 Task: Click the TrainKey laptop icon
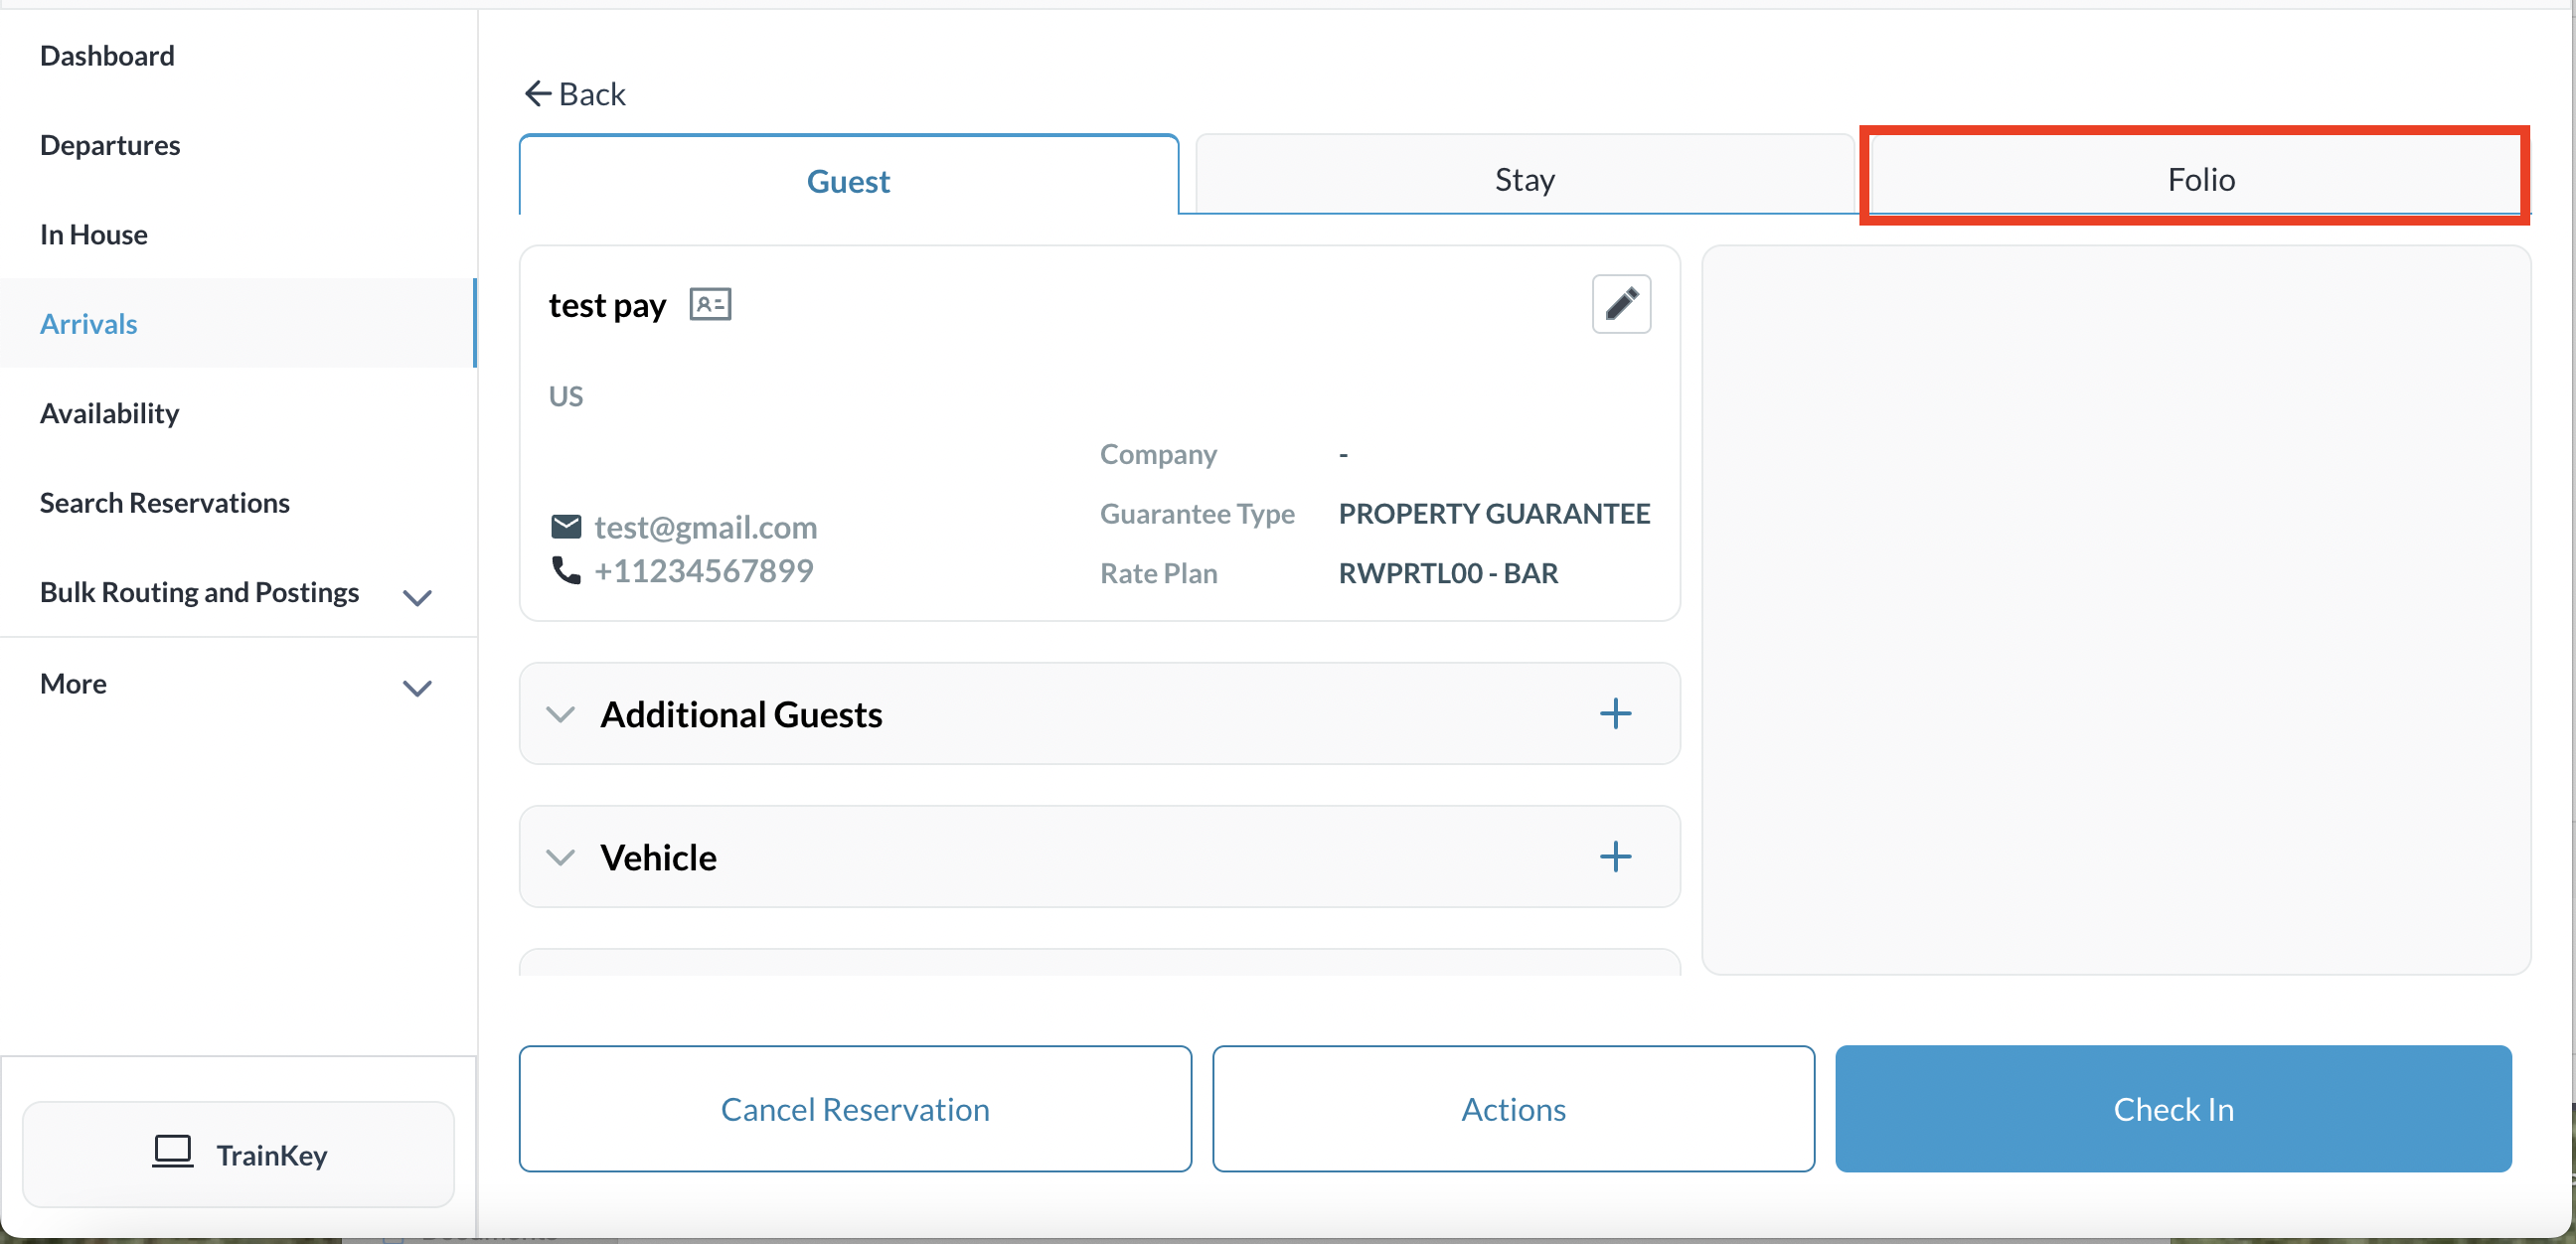coord(172,1151)
